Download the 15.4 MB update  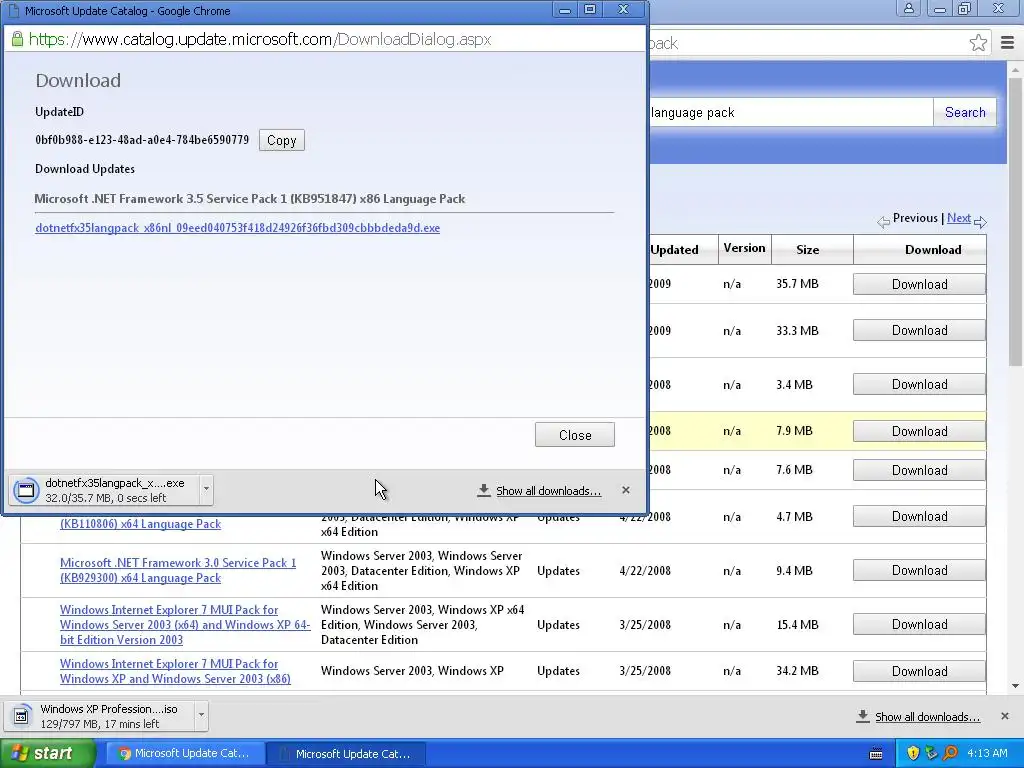tap(920, 624)
